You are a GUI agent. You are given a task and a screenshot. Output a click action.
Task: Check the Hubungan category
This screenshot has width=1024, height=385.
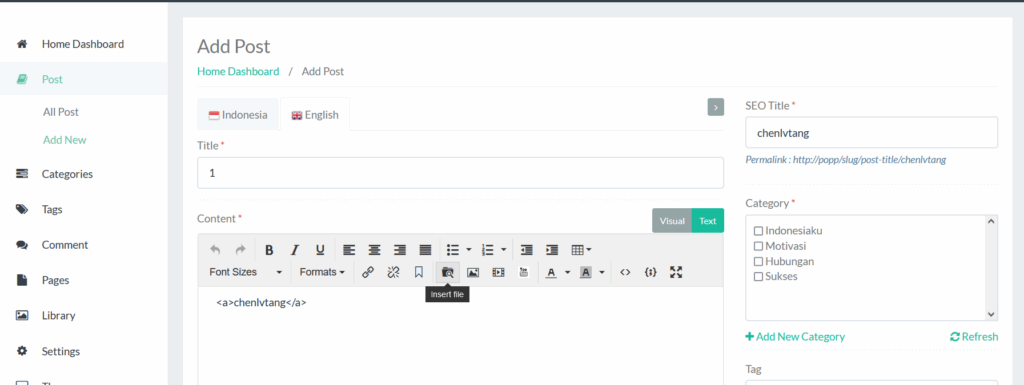pos(758,261)
